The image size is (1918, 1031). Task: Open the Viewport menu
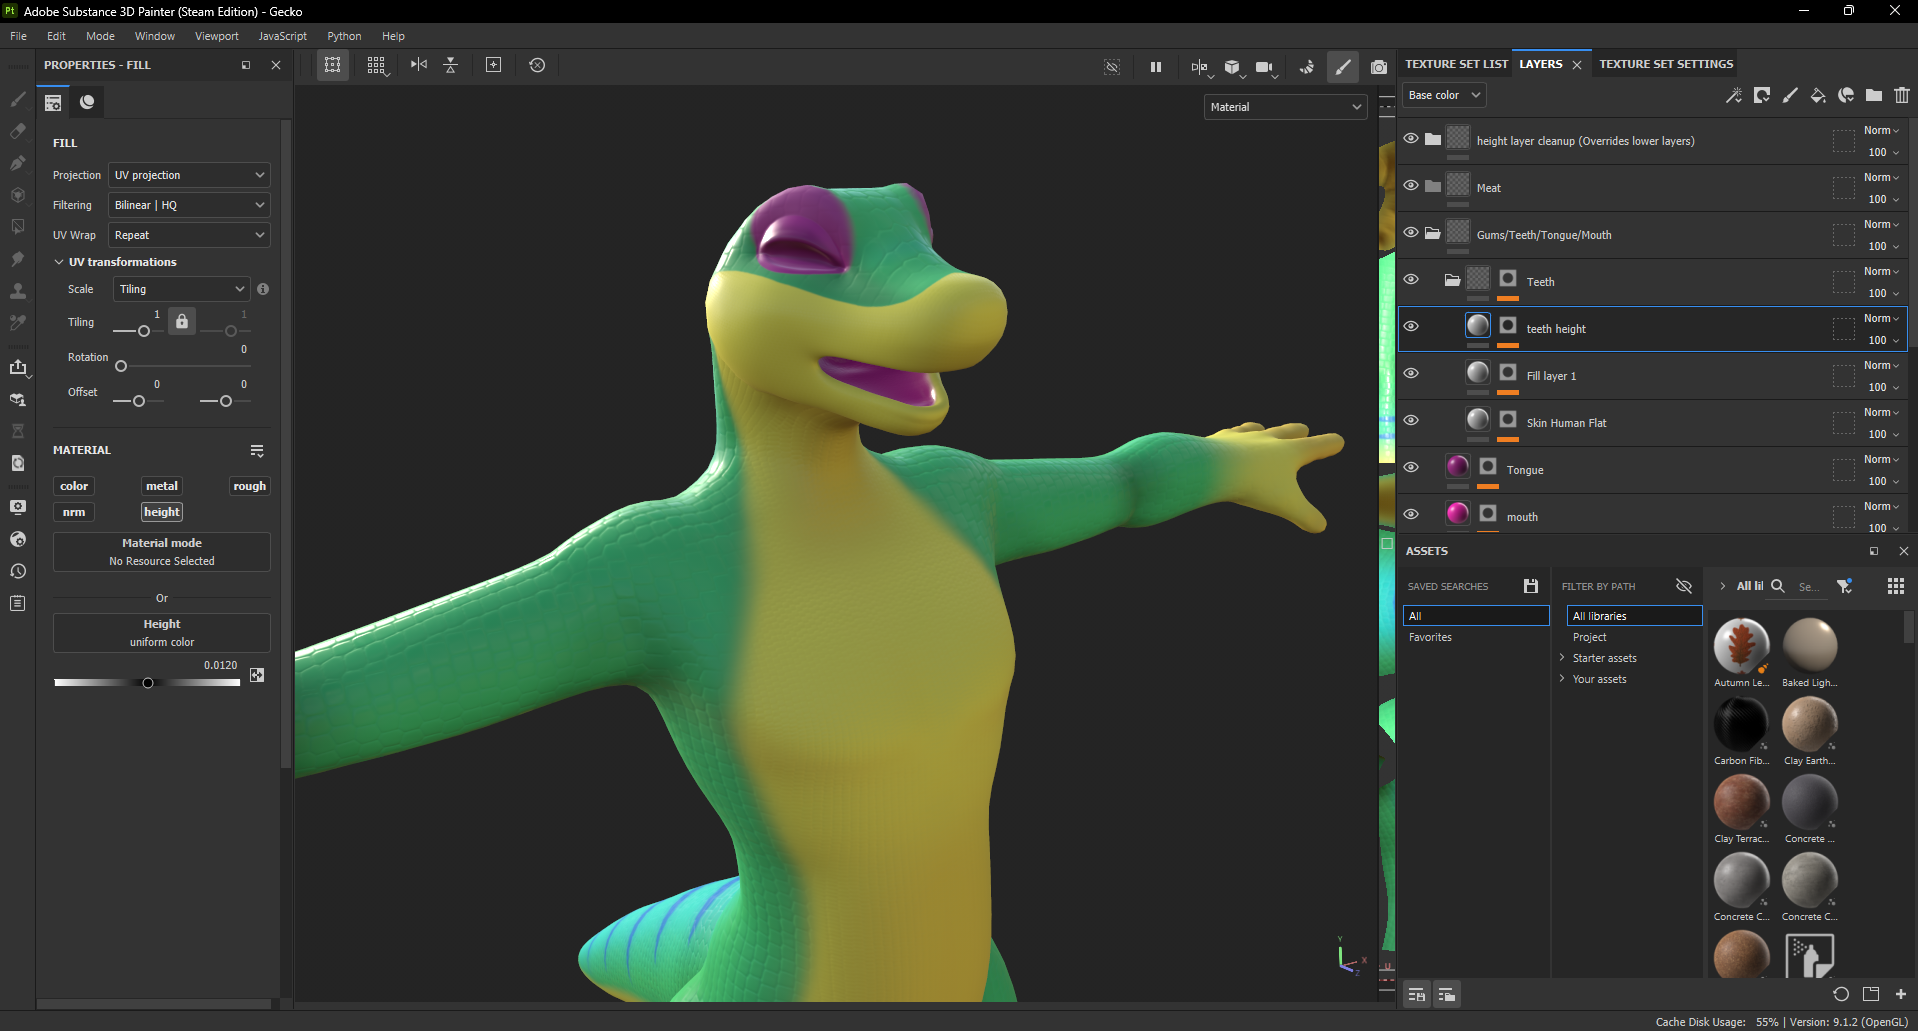[x=216, y=36]
